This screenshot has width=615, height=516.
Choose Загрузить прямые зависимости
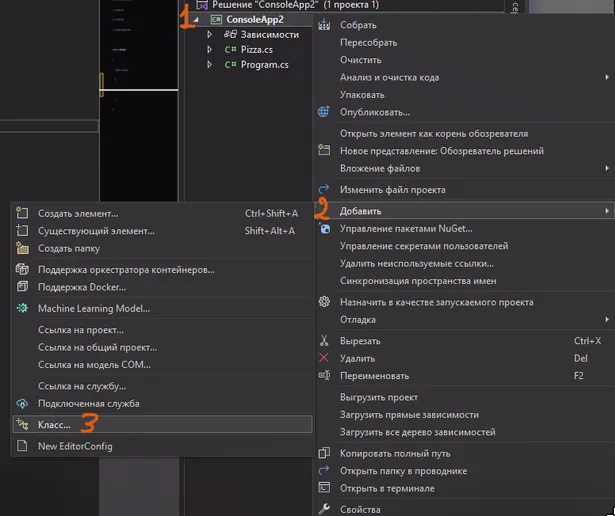(409, 414)
